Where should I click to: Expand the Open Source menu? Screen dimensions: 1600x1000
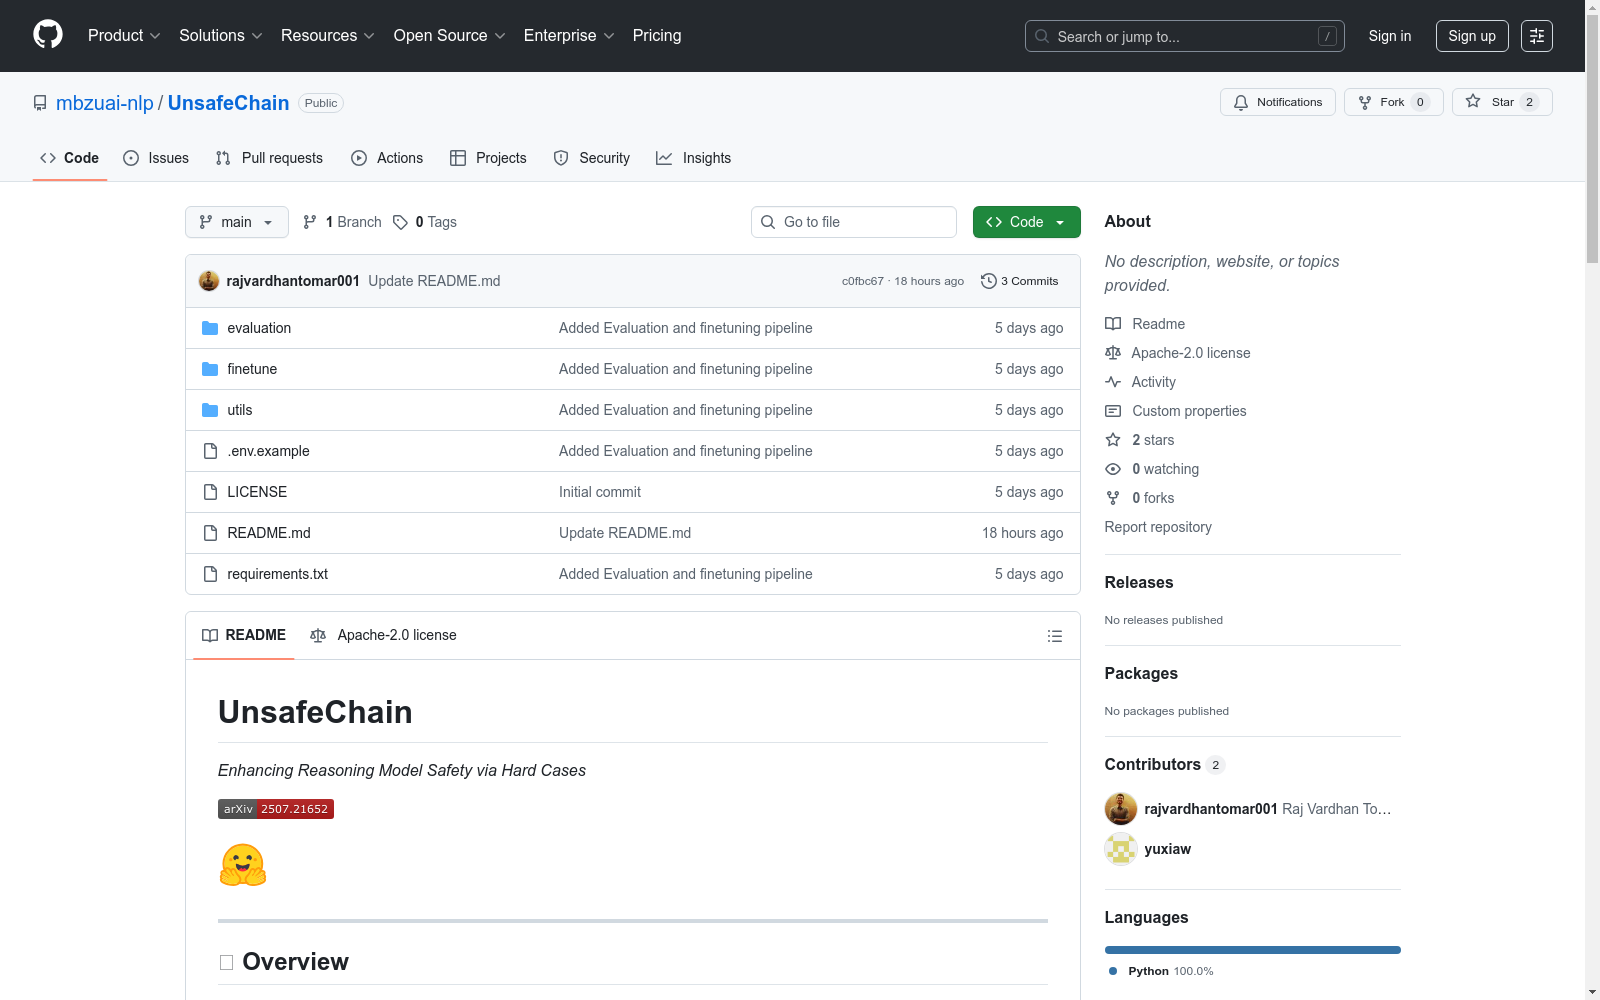pos(450,36)
